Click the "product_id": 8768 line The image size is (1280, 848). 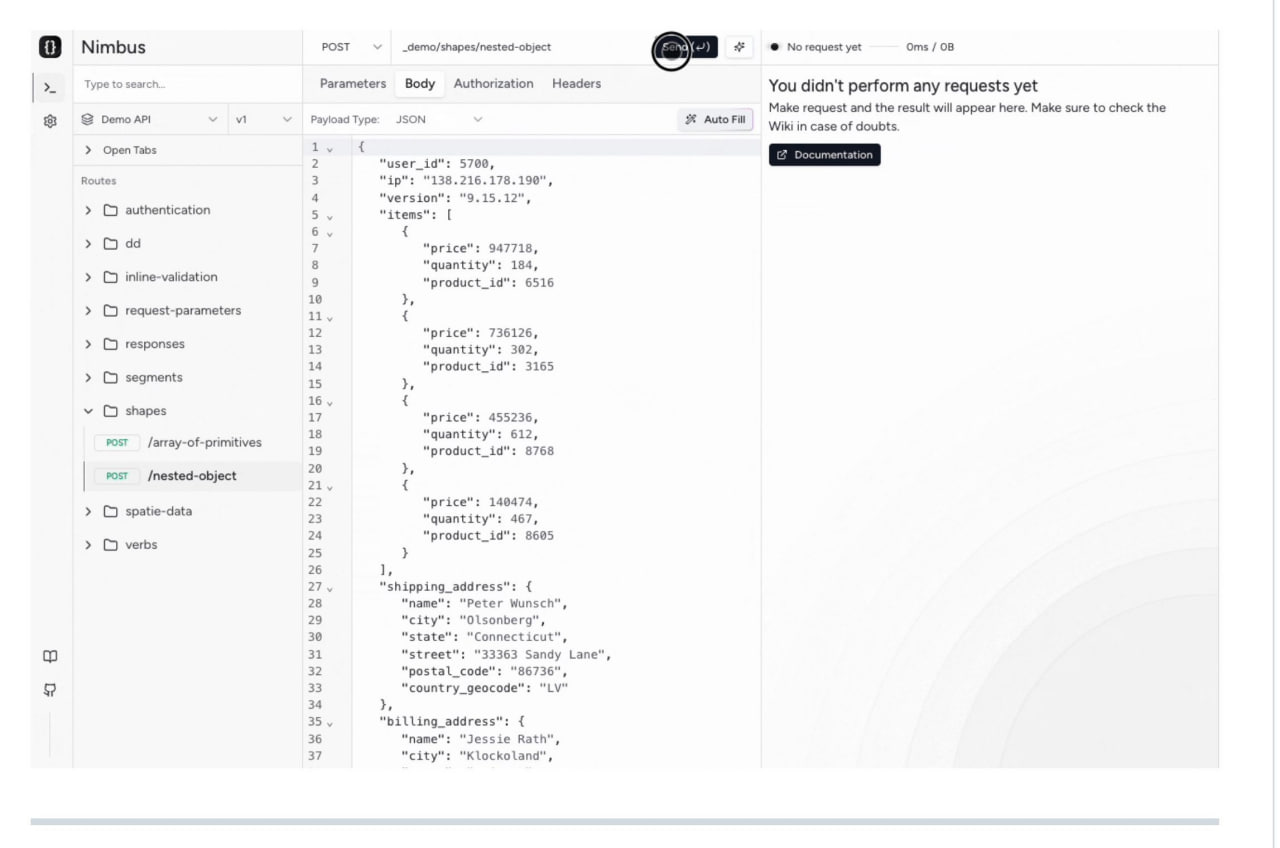(488, 452)
